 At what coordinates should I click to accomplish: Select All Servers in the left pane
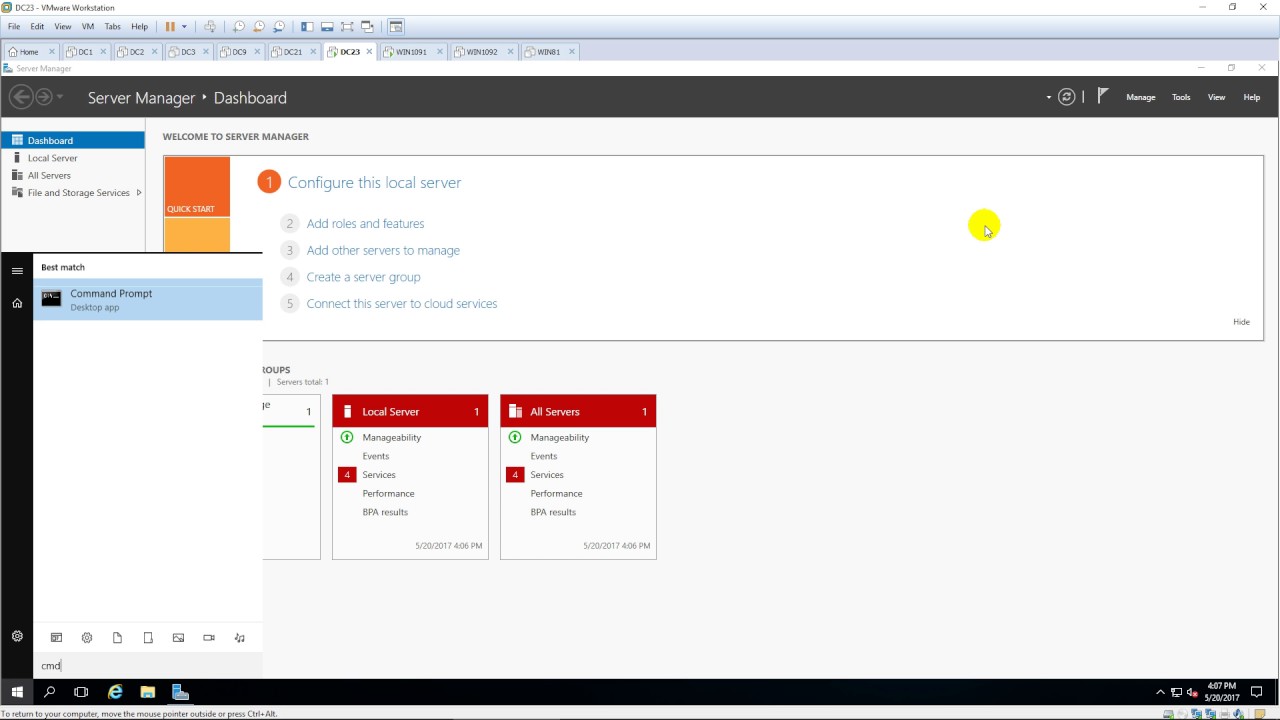(73, 175)
